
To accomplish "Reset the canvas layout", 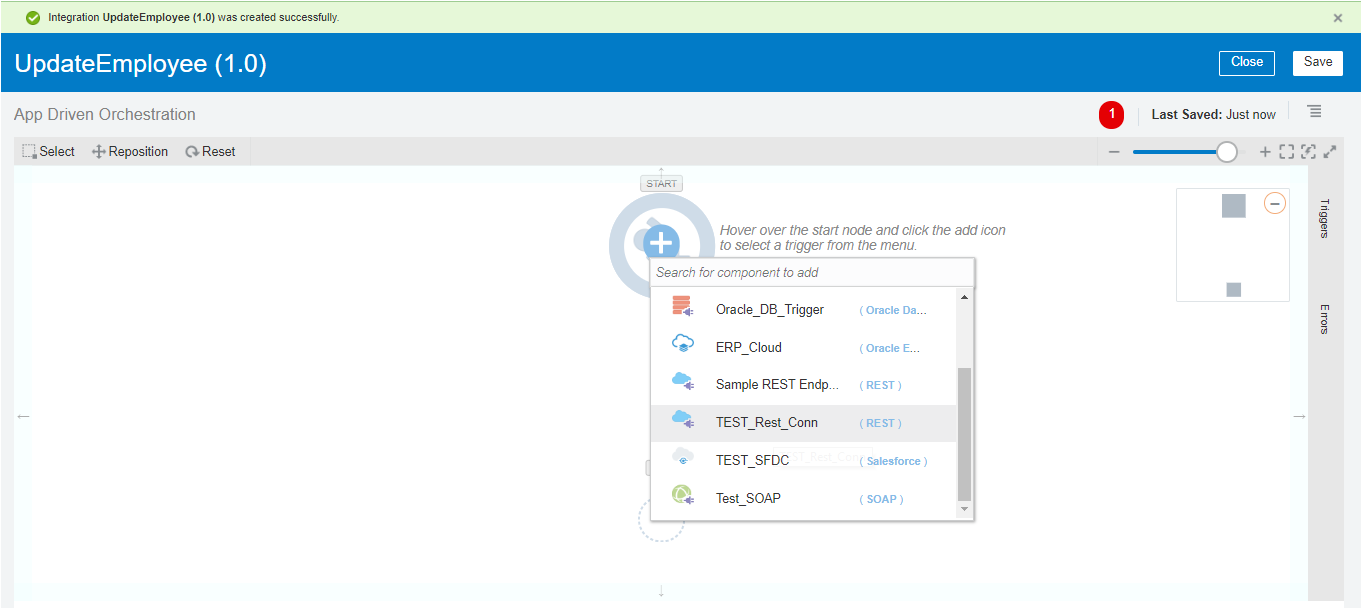I will (x=210, y=152).
